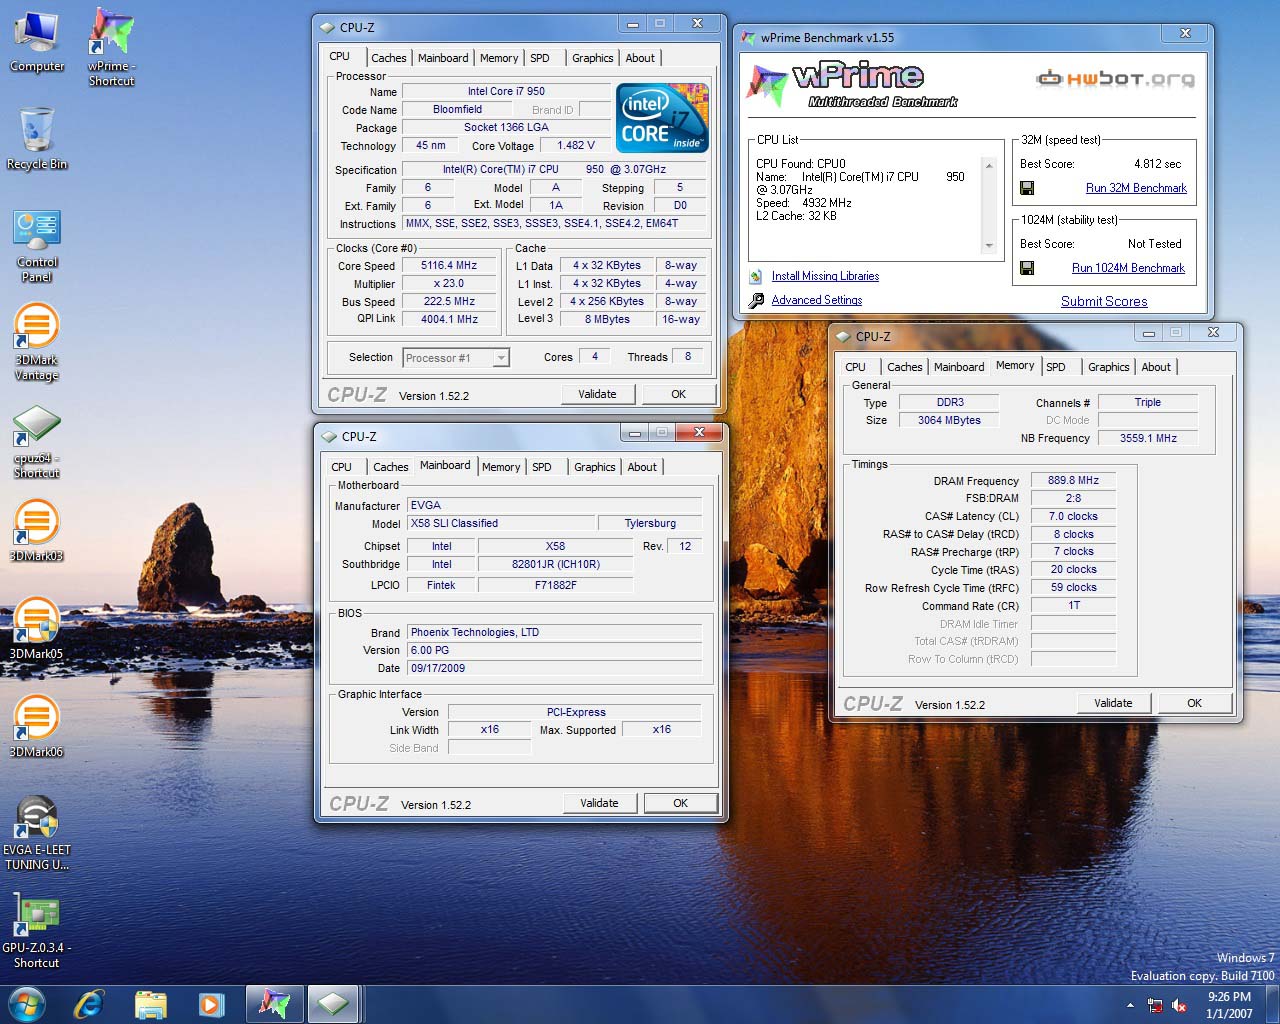Click the Intel Core i7 950 name field
Image resolution: width=1280 pixels, height=1024 pixels.
[x=506, y=92]
